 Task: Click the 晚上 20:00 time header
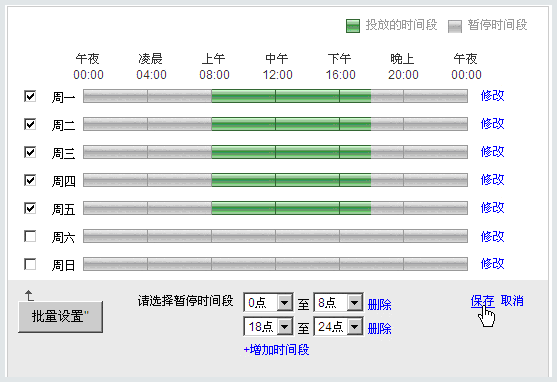tap(403, 67)
